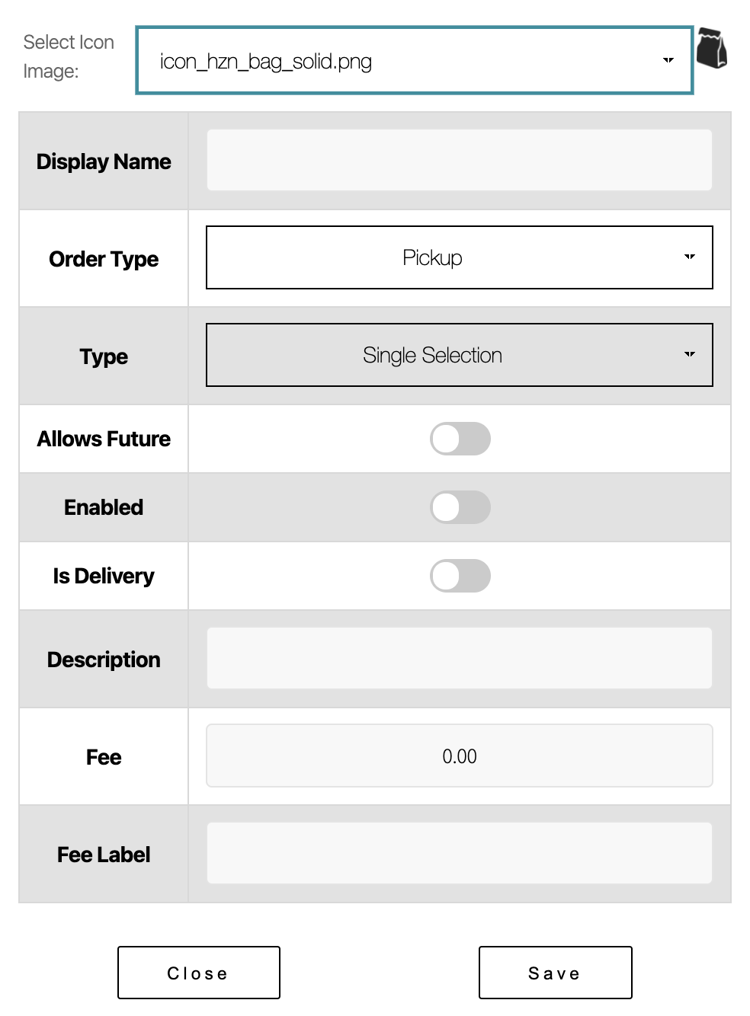Click the Select Icon Image label
The height and width of the screenshot is (1016, 750).
(x=67, y=55)
